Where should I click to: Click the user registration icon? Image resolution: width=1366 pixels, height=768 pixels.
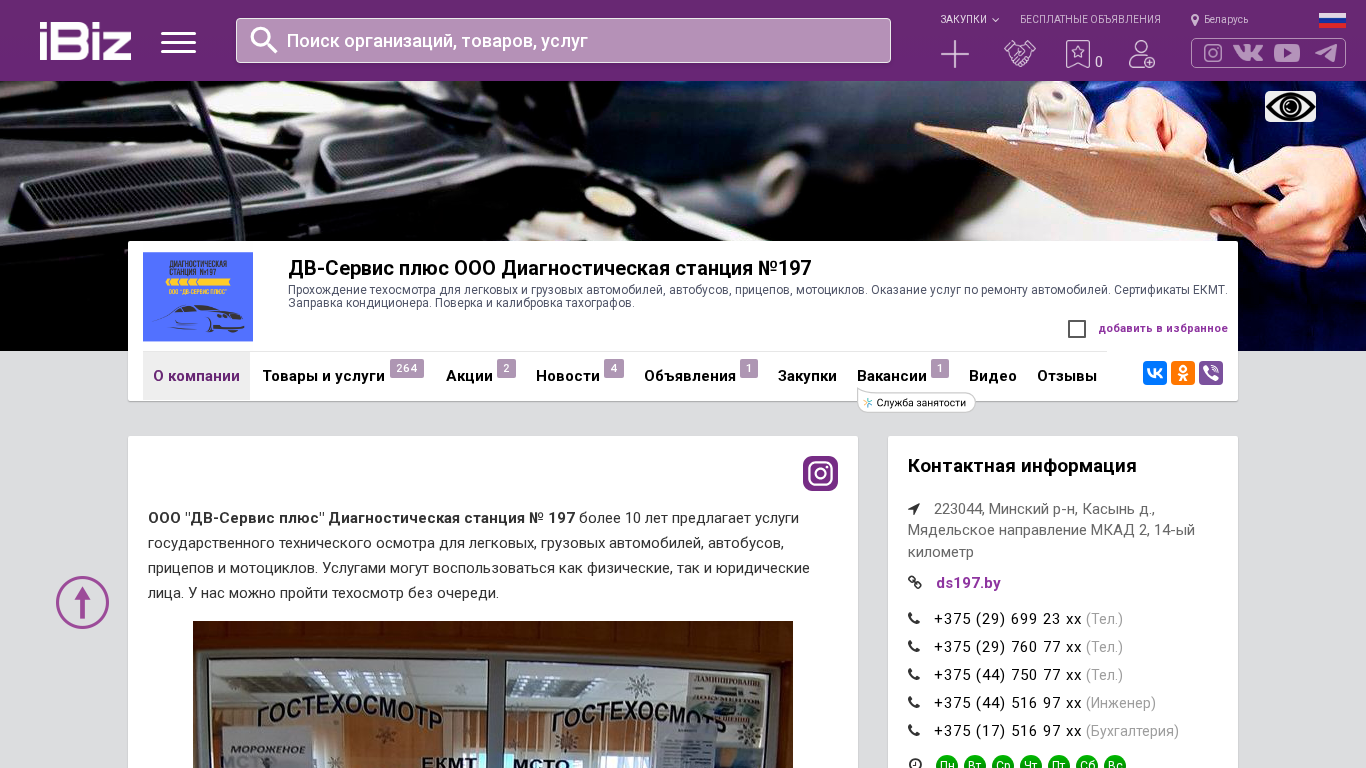[x=1142, y=54]
